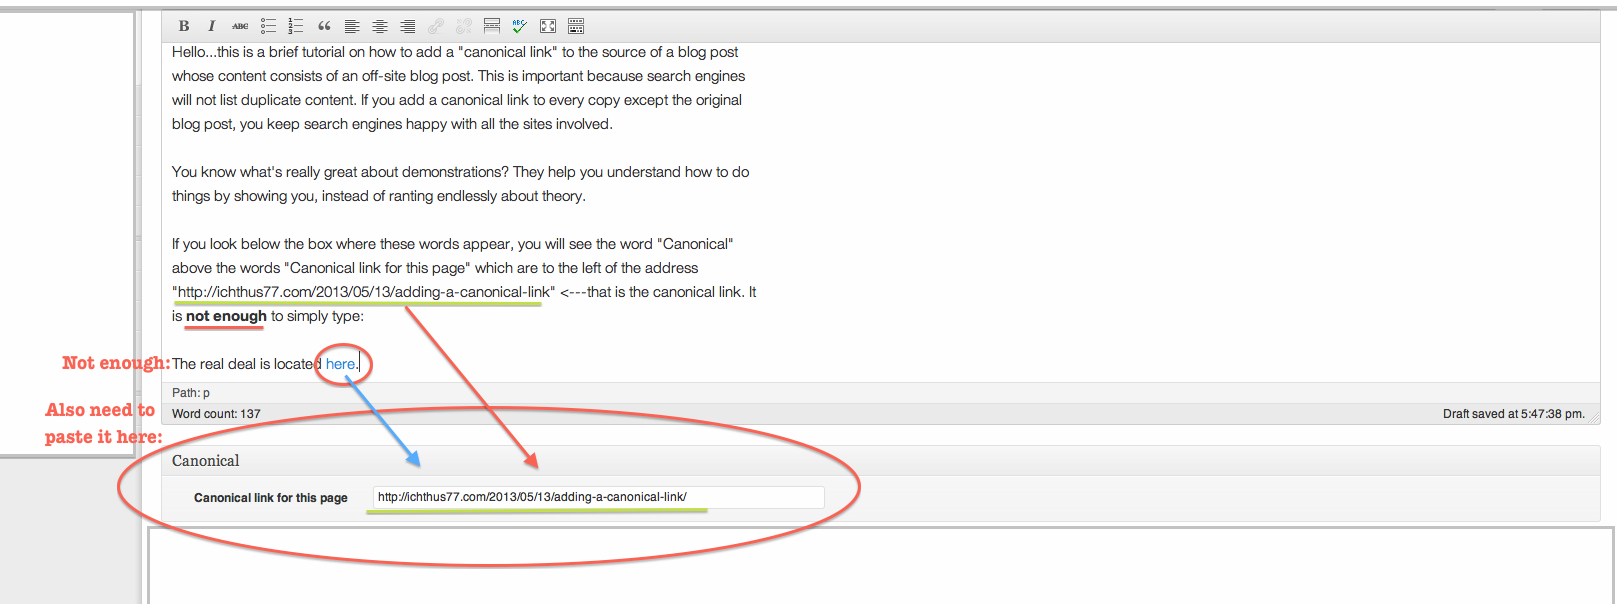The height and width of the screenshot is (604, 1617).
Task: Click the bold "not enough" text
Action: 226,316
